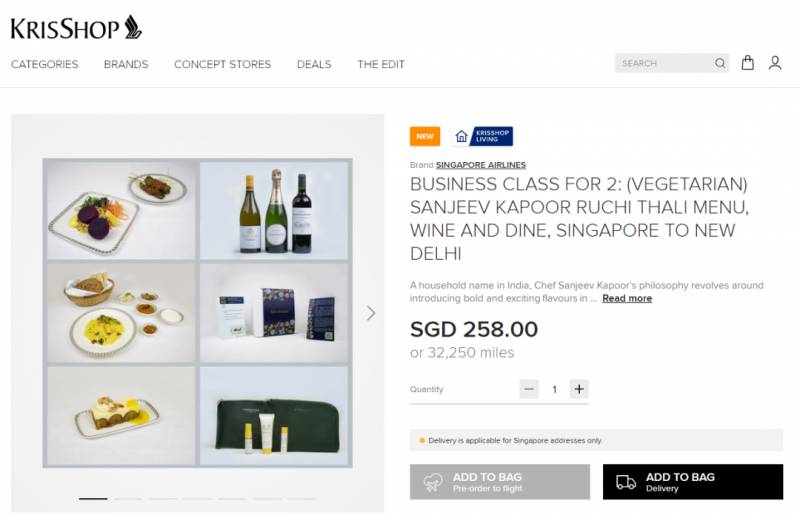This screenshot has width=800, height=515.
Task: Click the KrisShop logo
Action: pos(76,27)
